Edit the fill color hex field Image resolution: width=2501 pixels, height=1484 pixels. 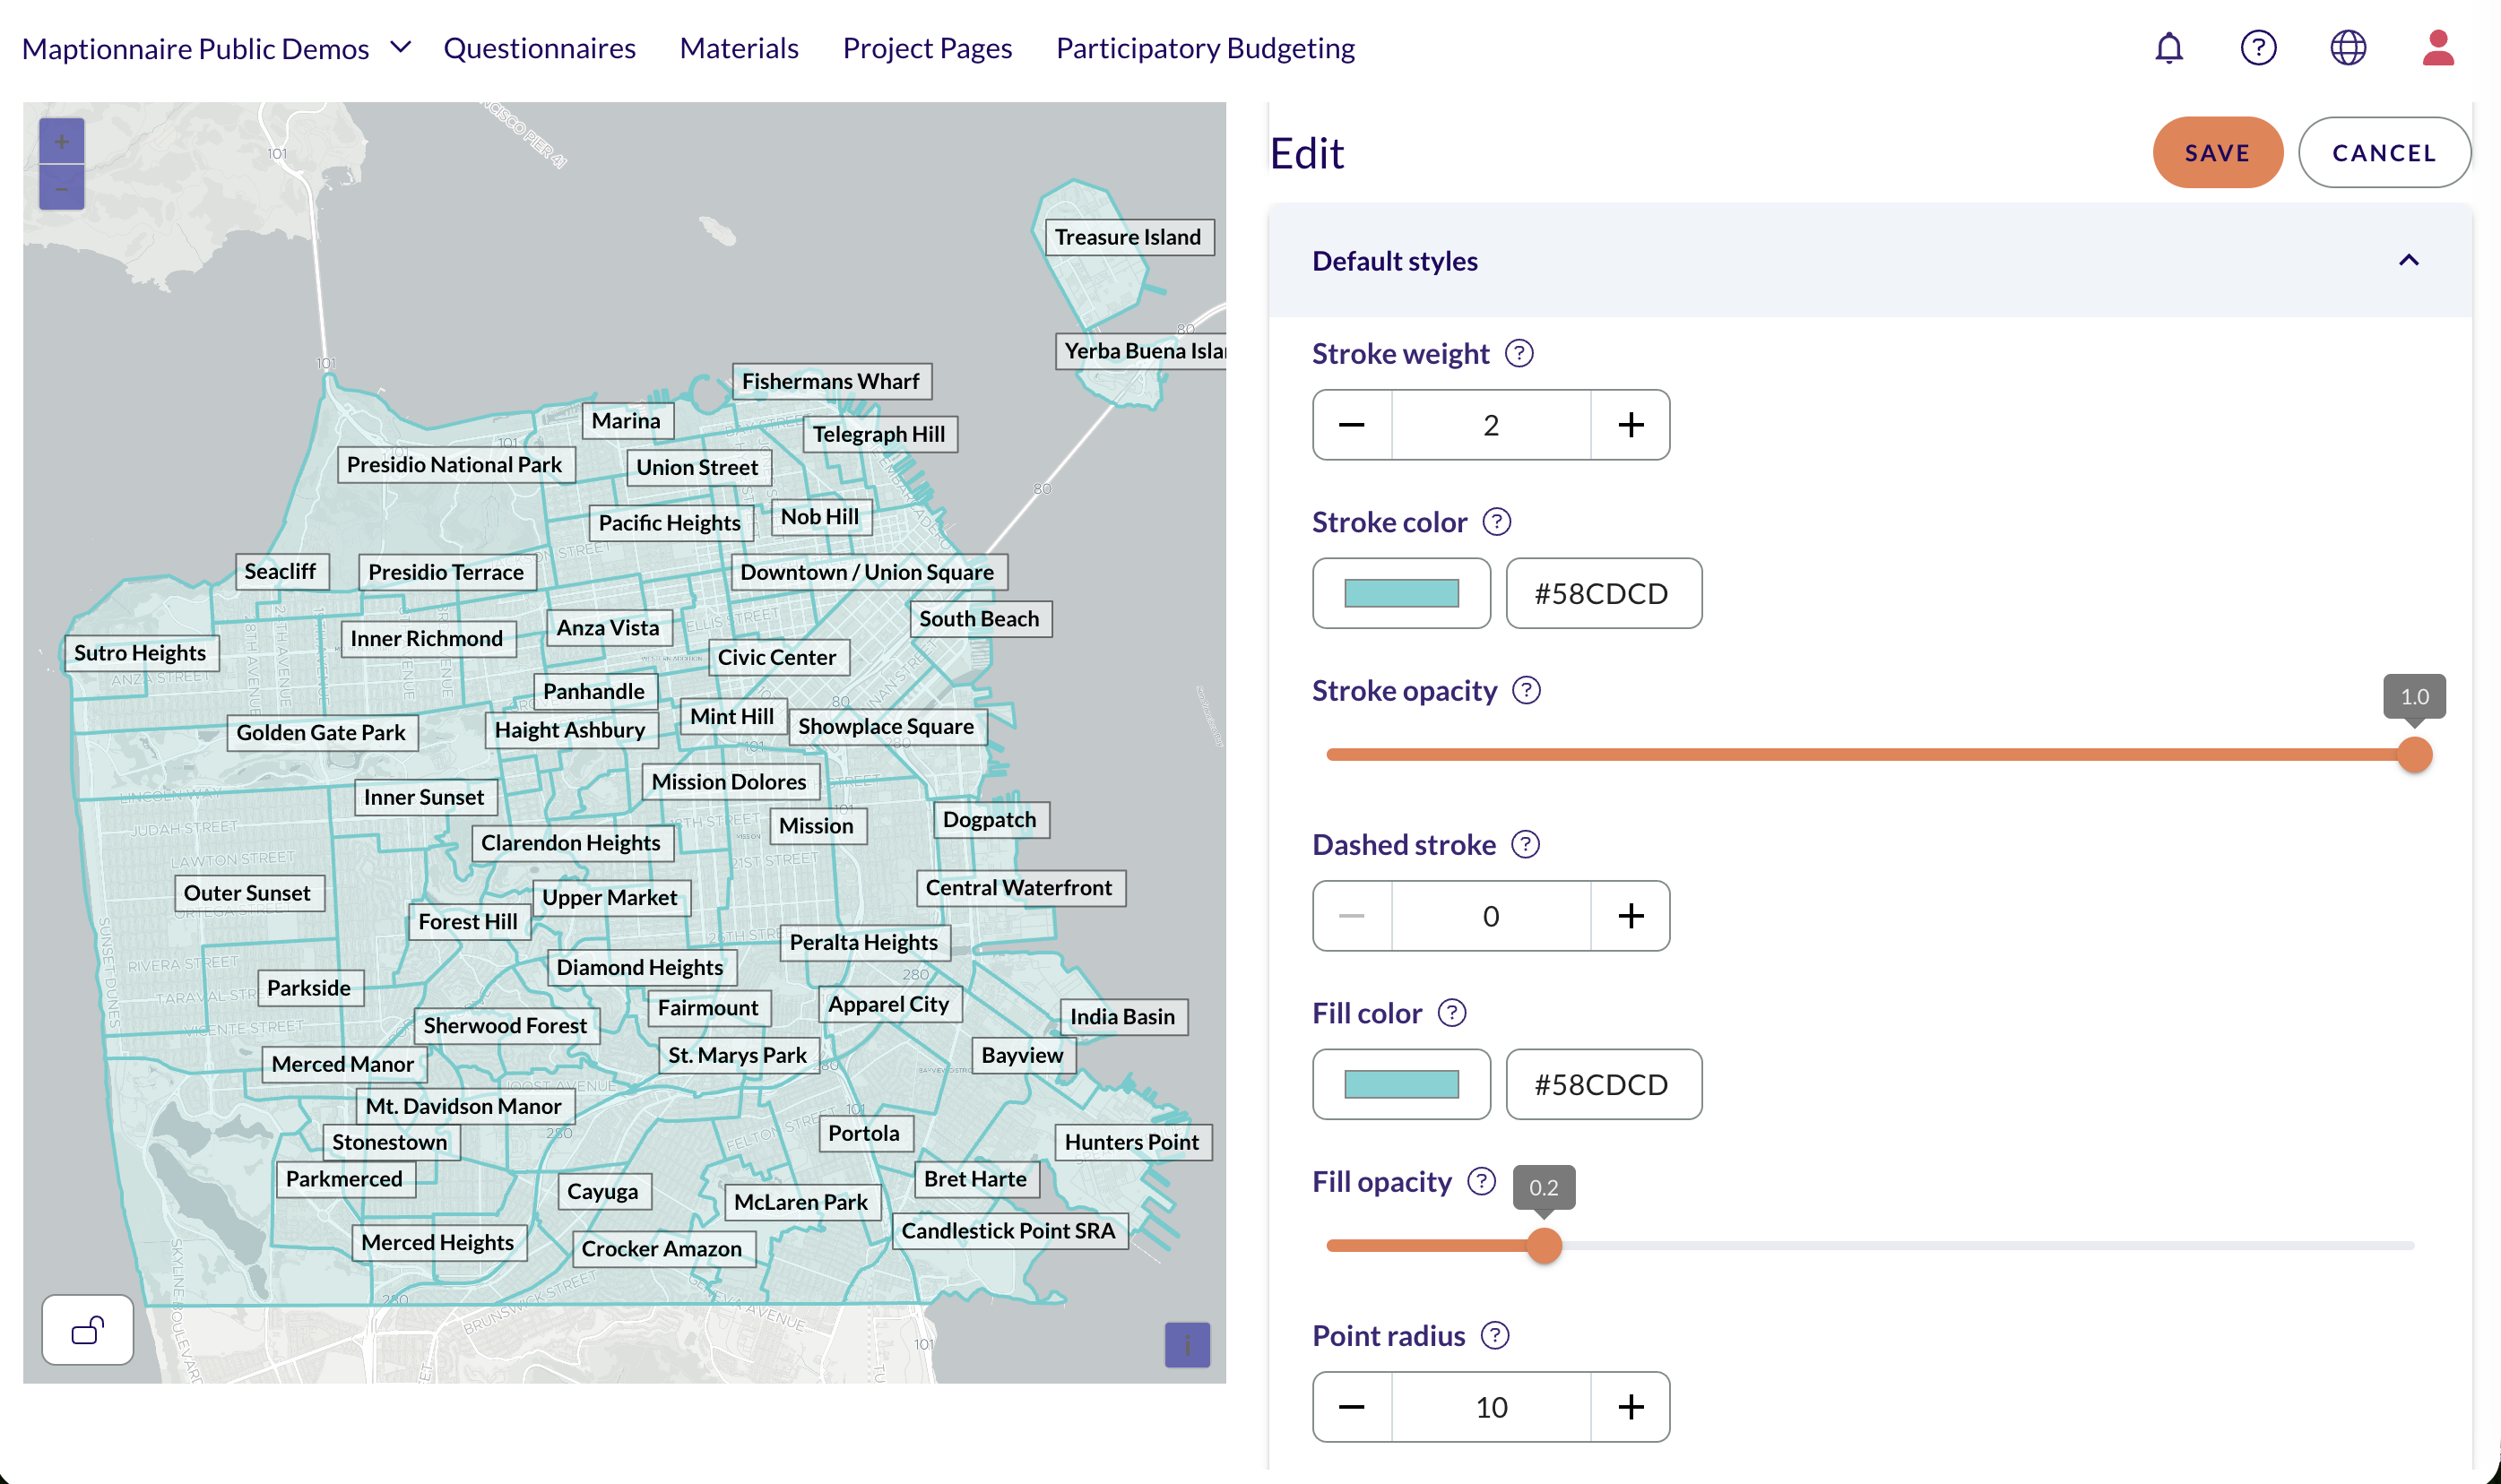click(x=1604, y=1084)
